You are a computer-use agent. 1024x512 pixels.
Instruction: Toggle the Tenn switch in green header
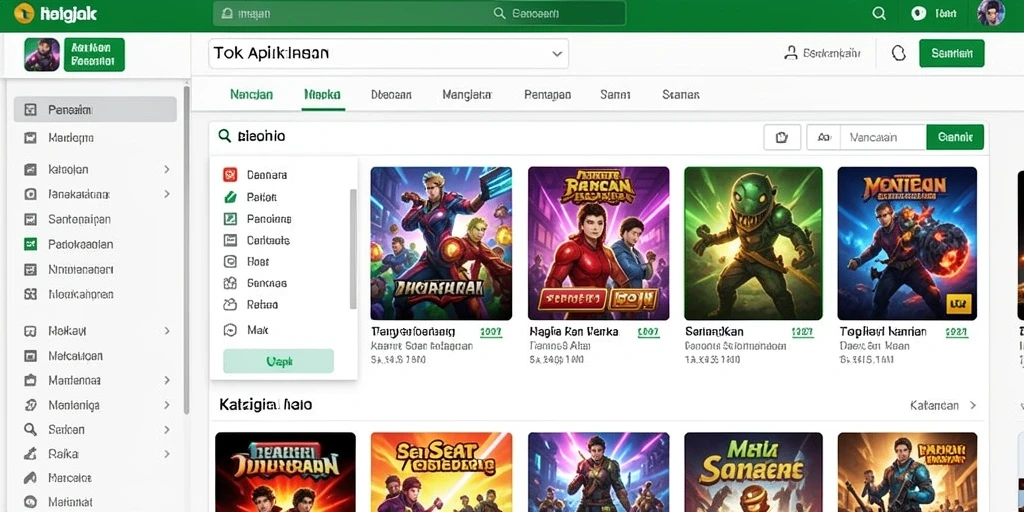point(919,13)
